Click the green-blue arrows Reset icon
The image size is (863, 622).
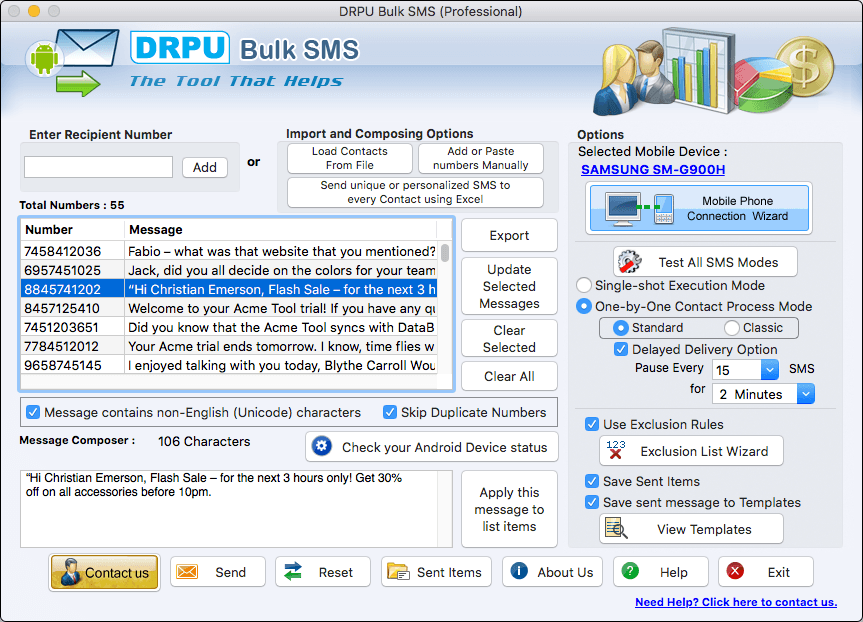pyautogui.click(x=293, y=571)
